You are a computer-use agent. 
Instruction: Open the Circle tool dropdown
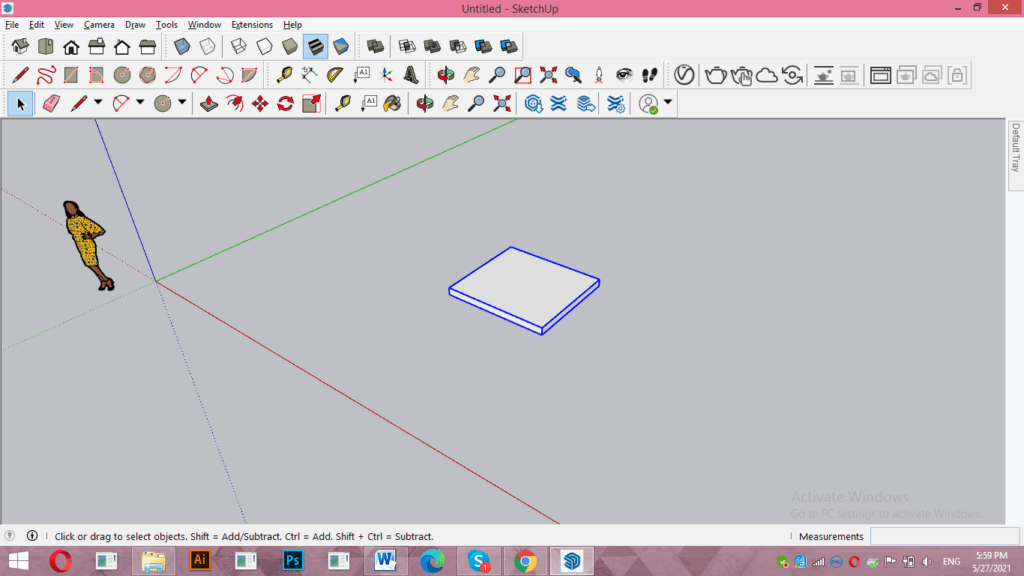180,103
